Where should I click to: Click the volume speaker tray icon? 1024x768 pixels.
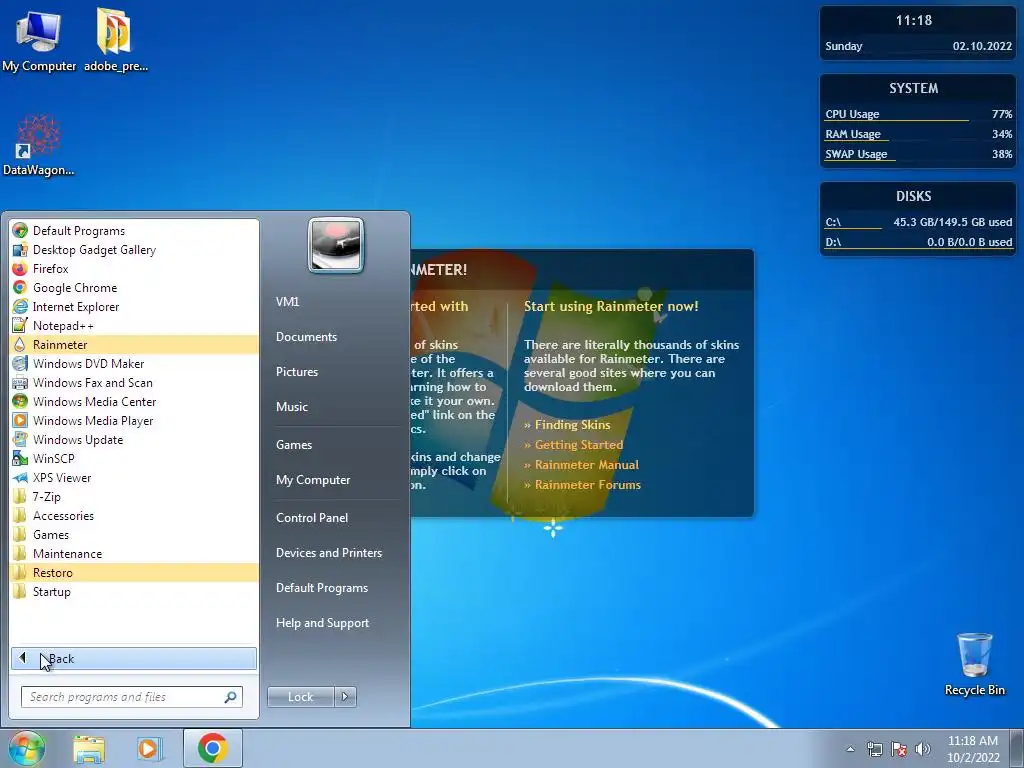pos(923,749)
